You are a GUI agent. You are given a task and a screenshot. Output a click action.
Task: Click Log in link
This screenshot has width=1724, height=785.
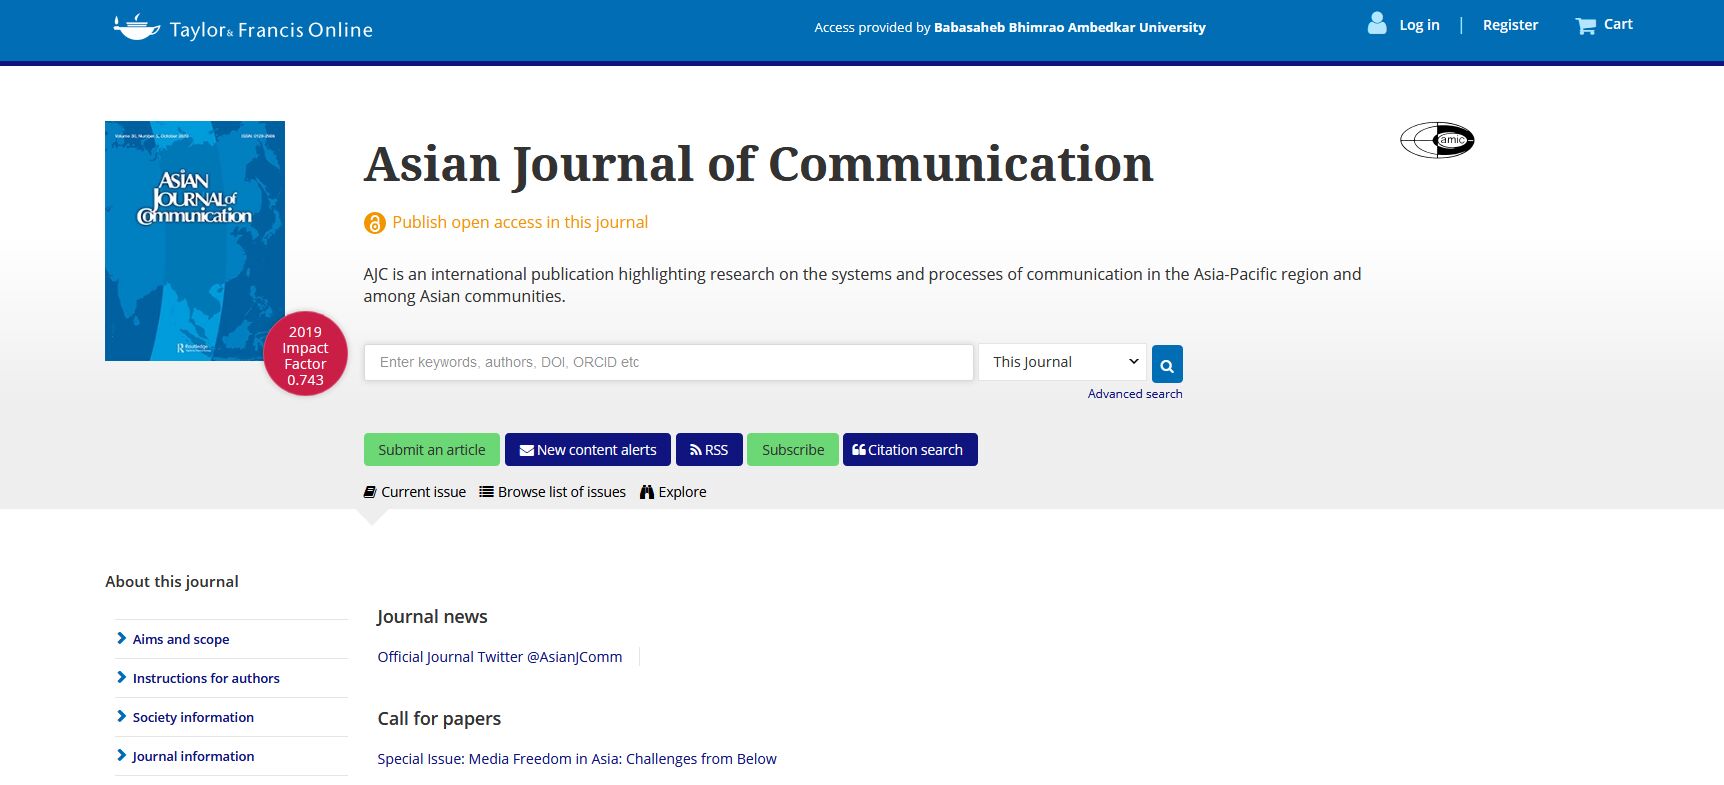pos(1419,25)
